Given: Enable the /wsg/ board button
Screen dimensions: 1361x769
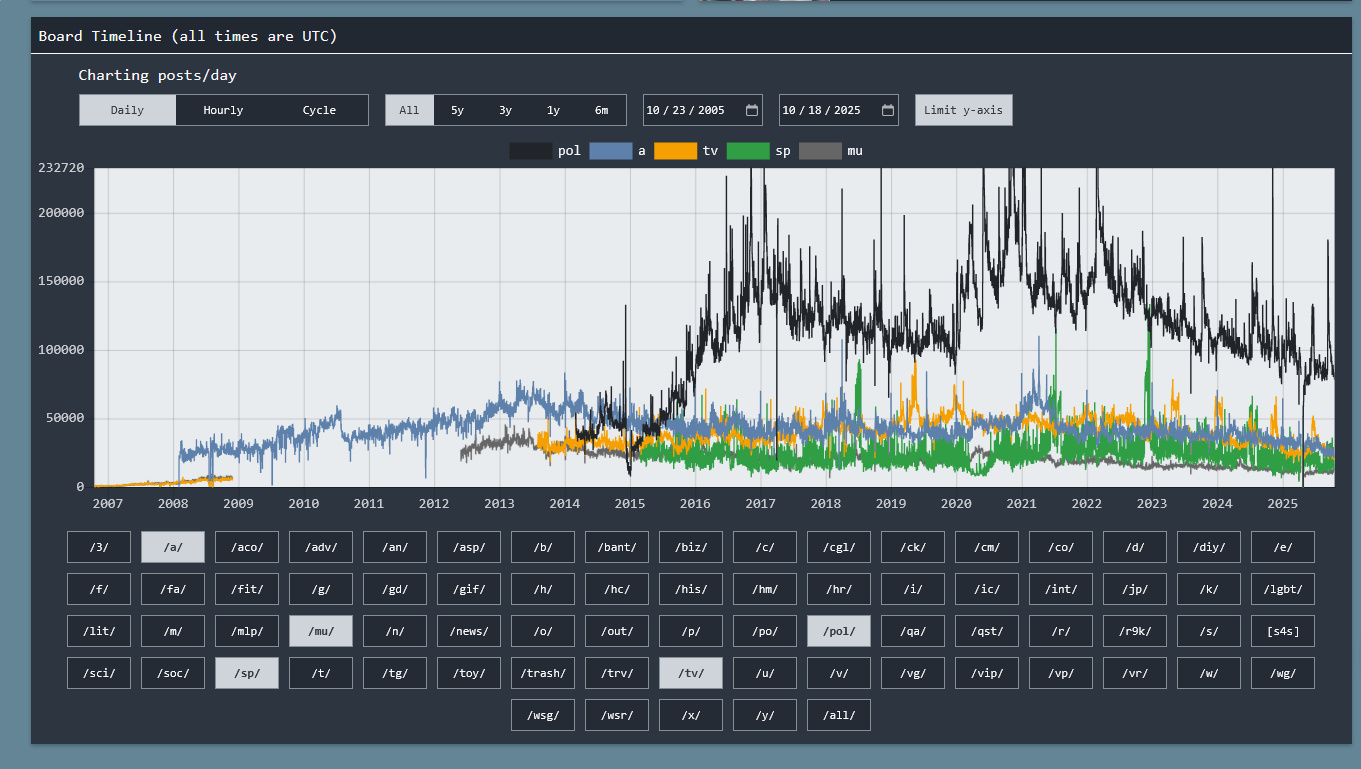Looking at the screenshot, I should click(542, 715).
